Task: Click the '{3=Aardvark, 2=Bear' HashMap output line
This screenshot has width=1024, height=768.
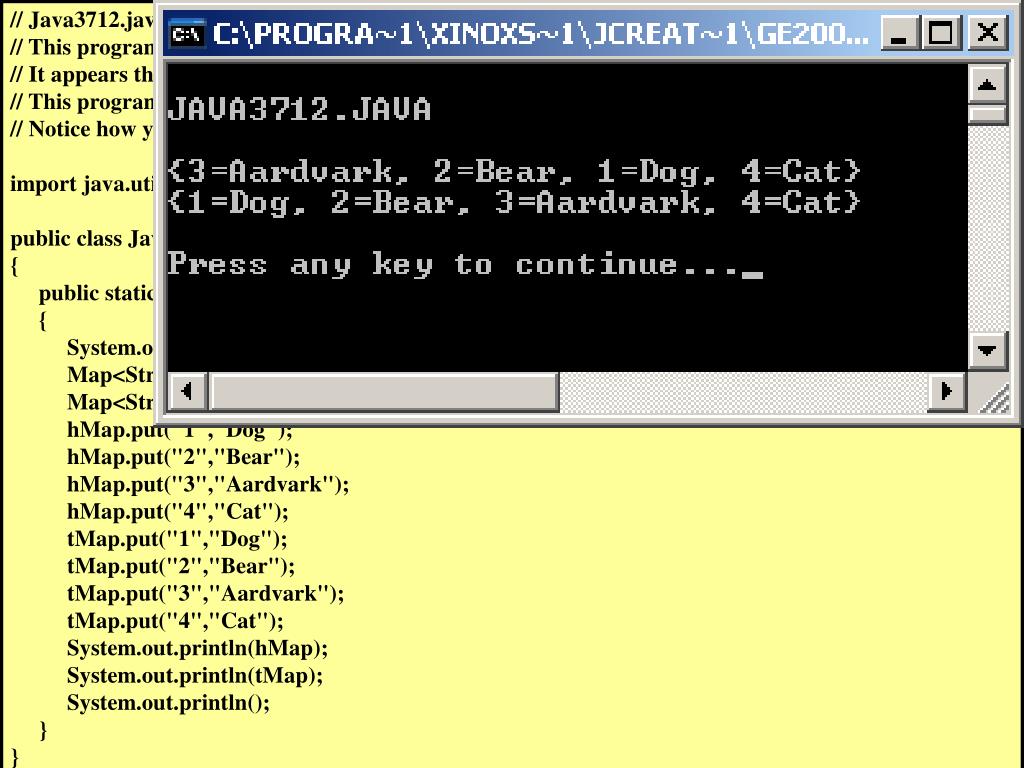Action: point(514,172)
